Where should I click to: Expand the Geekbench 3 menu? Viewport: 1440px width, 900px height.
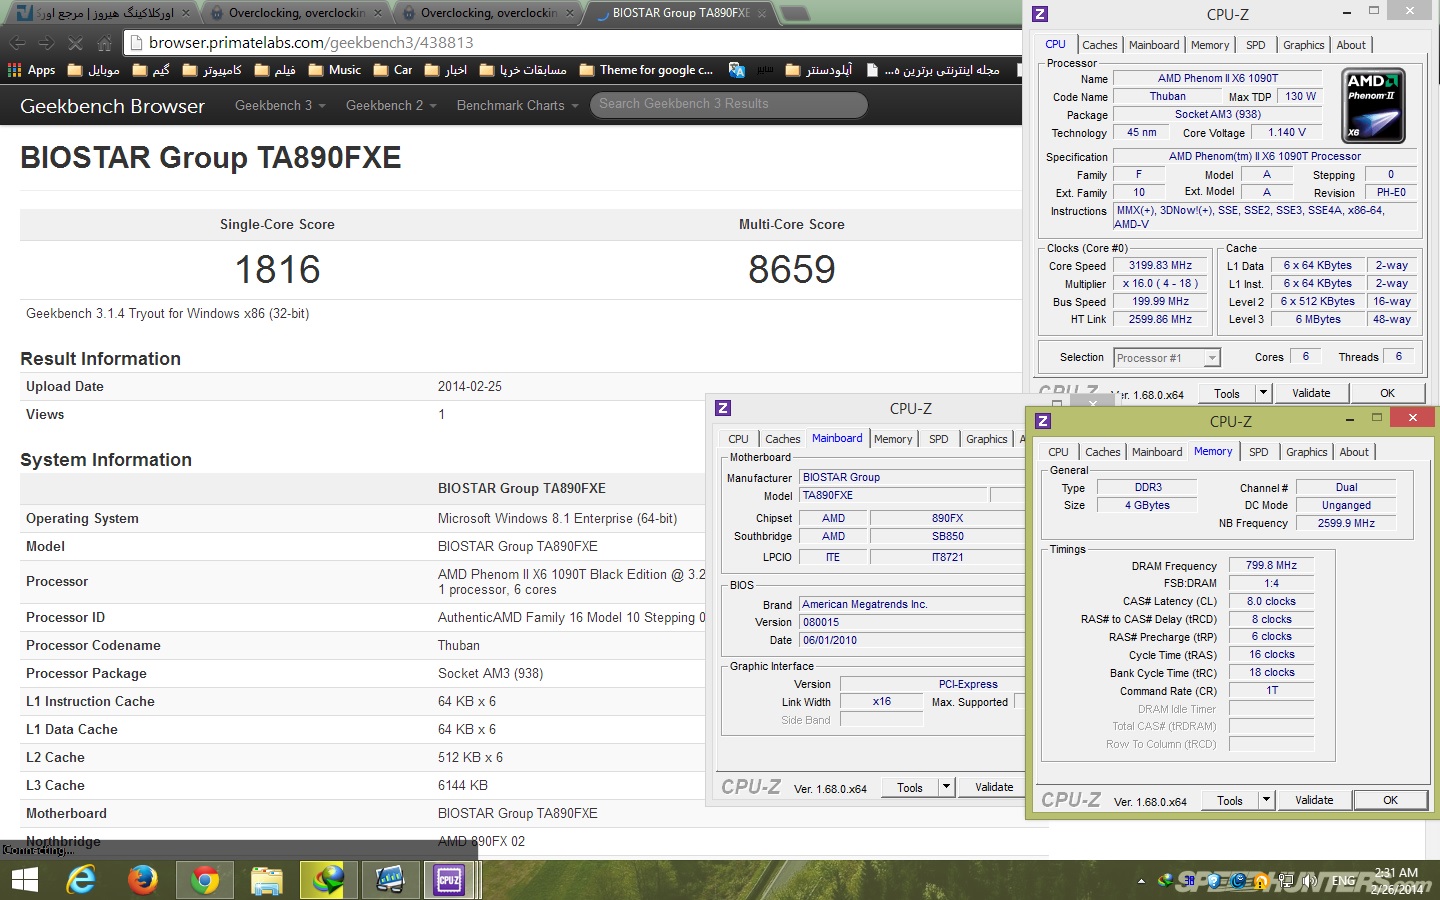coord(280,105)
